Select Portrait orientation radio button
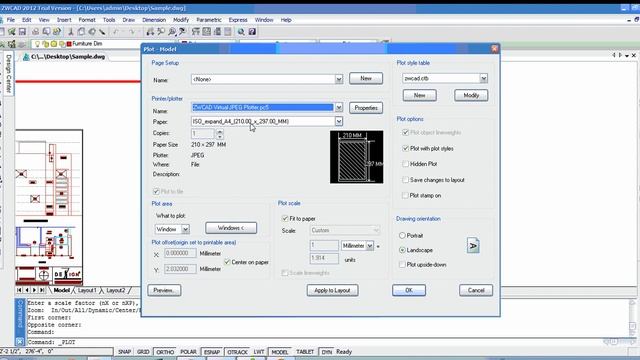Viewport: 640px width, 360px height. [402, 236]
